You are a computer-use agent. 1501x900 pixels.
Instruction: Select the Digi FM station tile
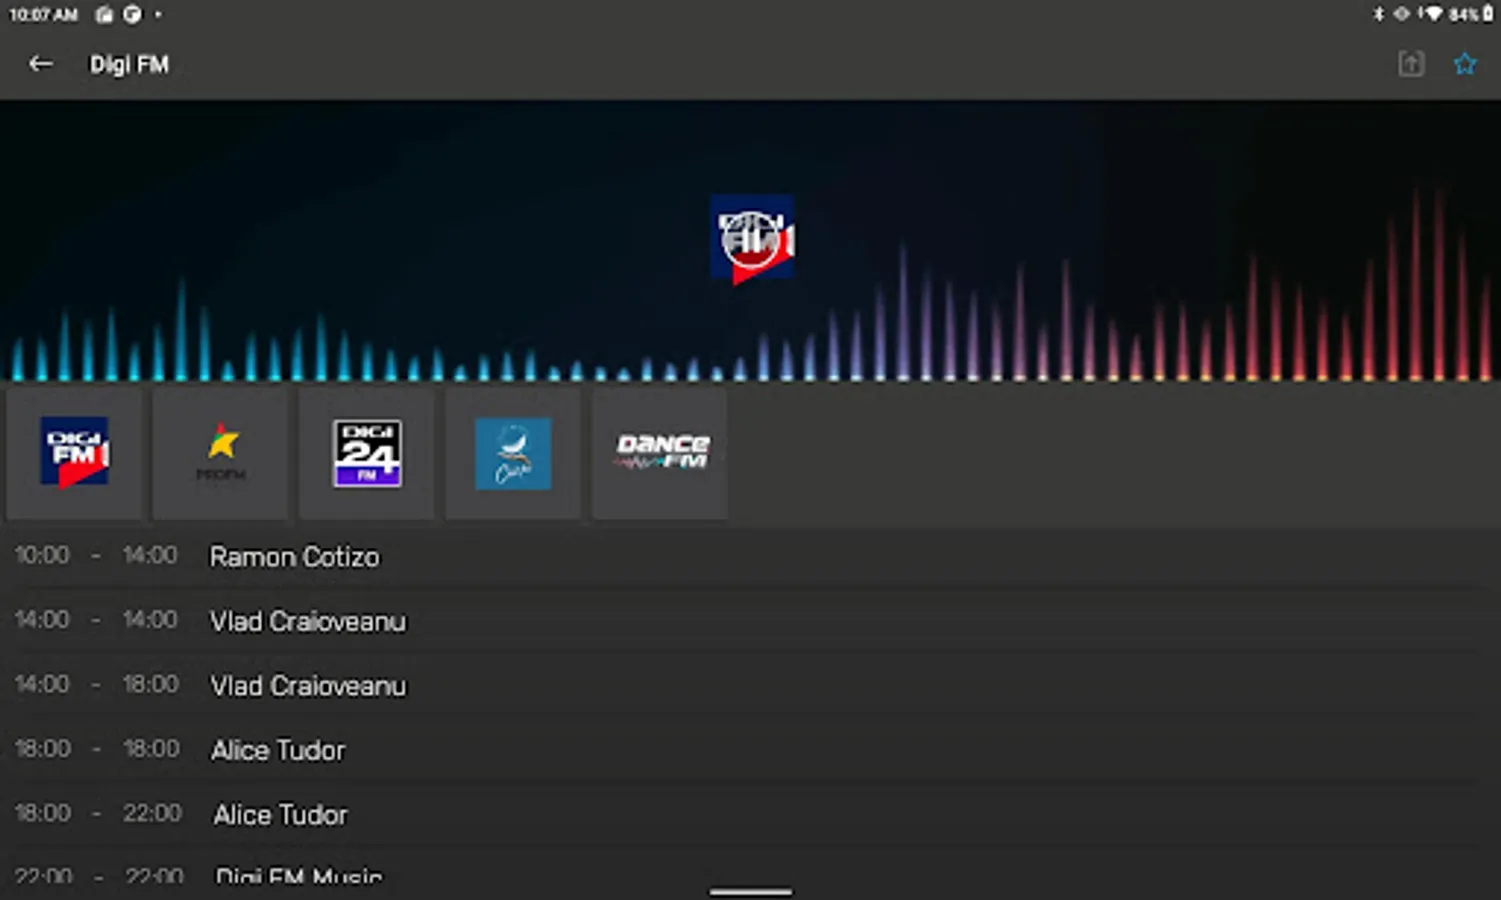click(x=74, y=453)
